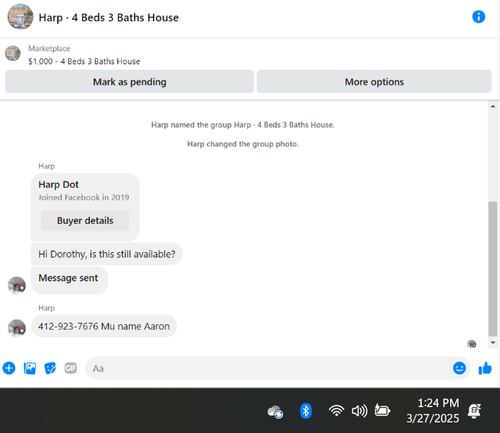
Task: Click the group photo avatar in header
Action: point(20,17)
